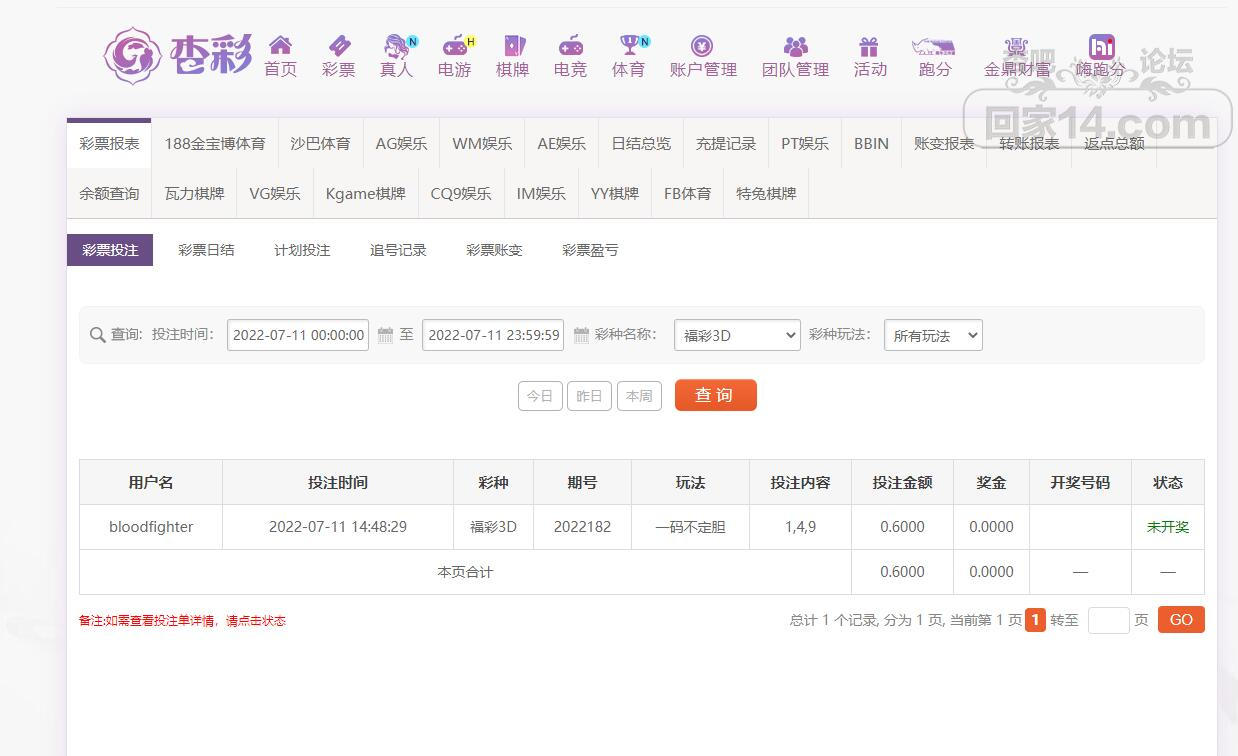1238x756 pixels.
Task: Open the 彩票 lottery ticket icon
Action: pyautogui.click(x=339, y=46)
